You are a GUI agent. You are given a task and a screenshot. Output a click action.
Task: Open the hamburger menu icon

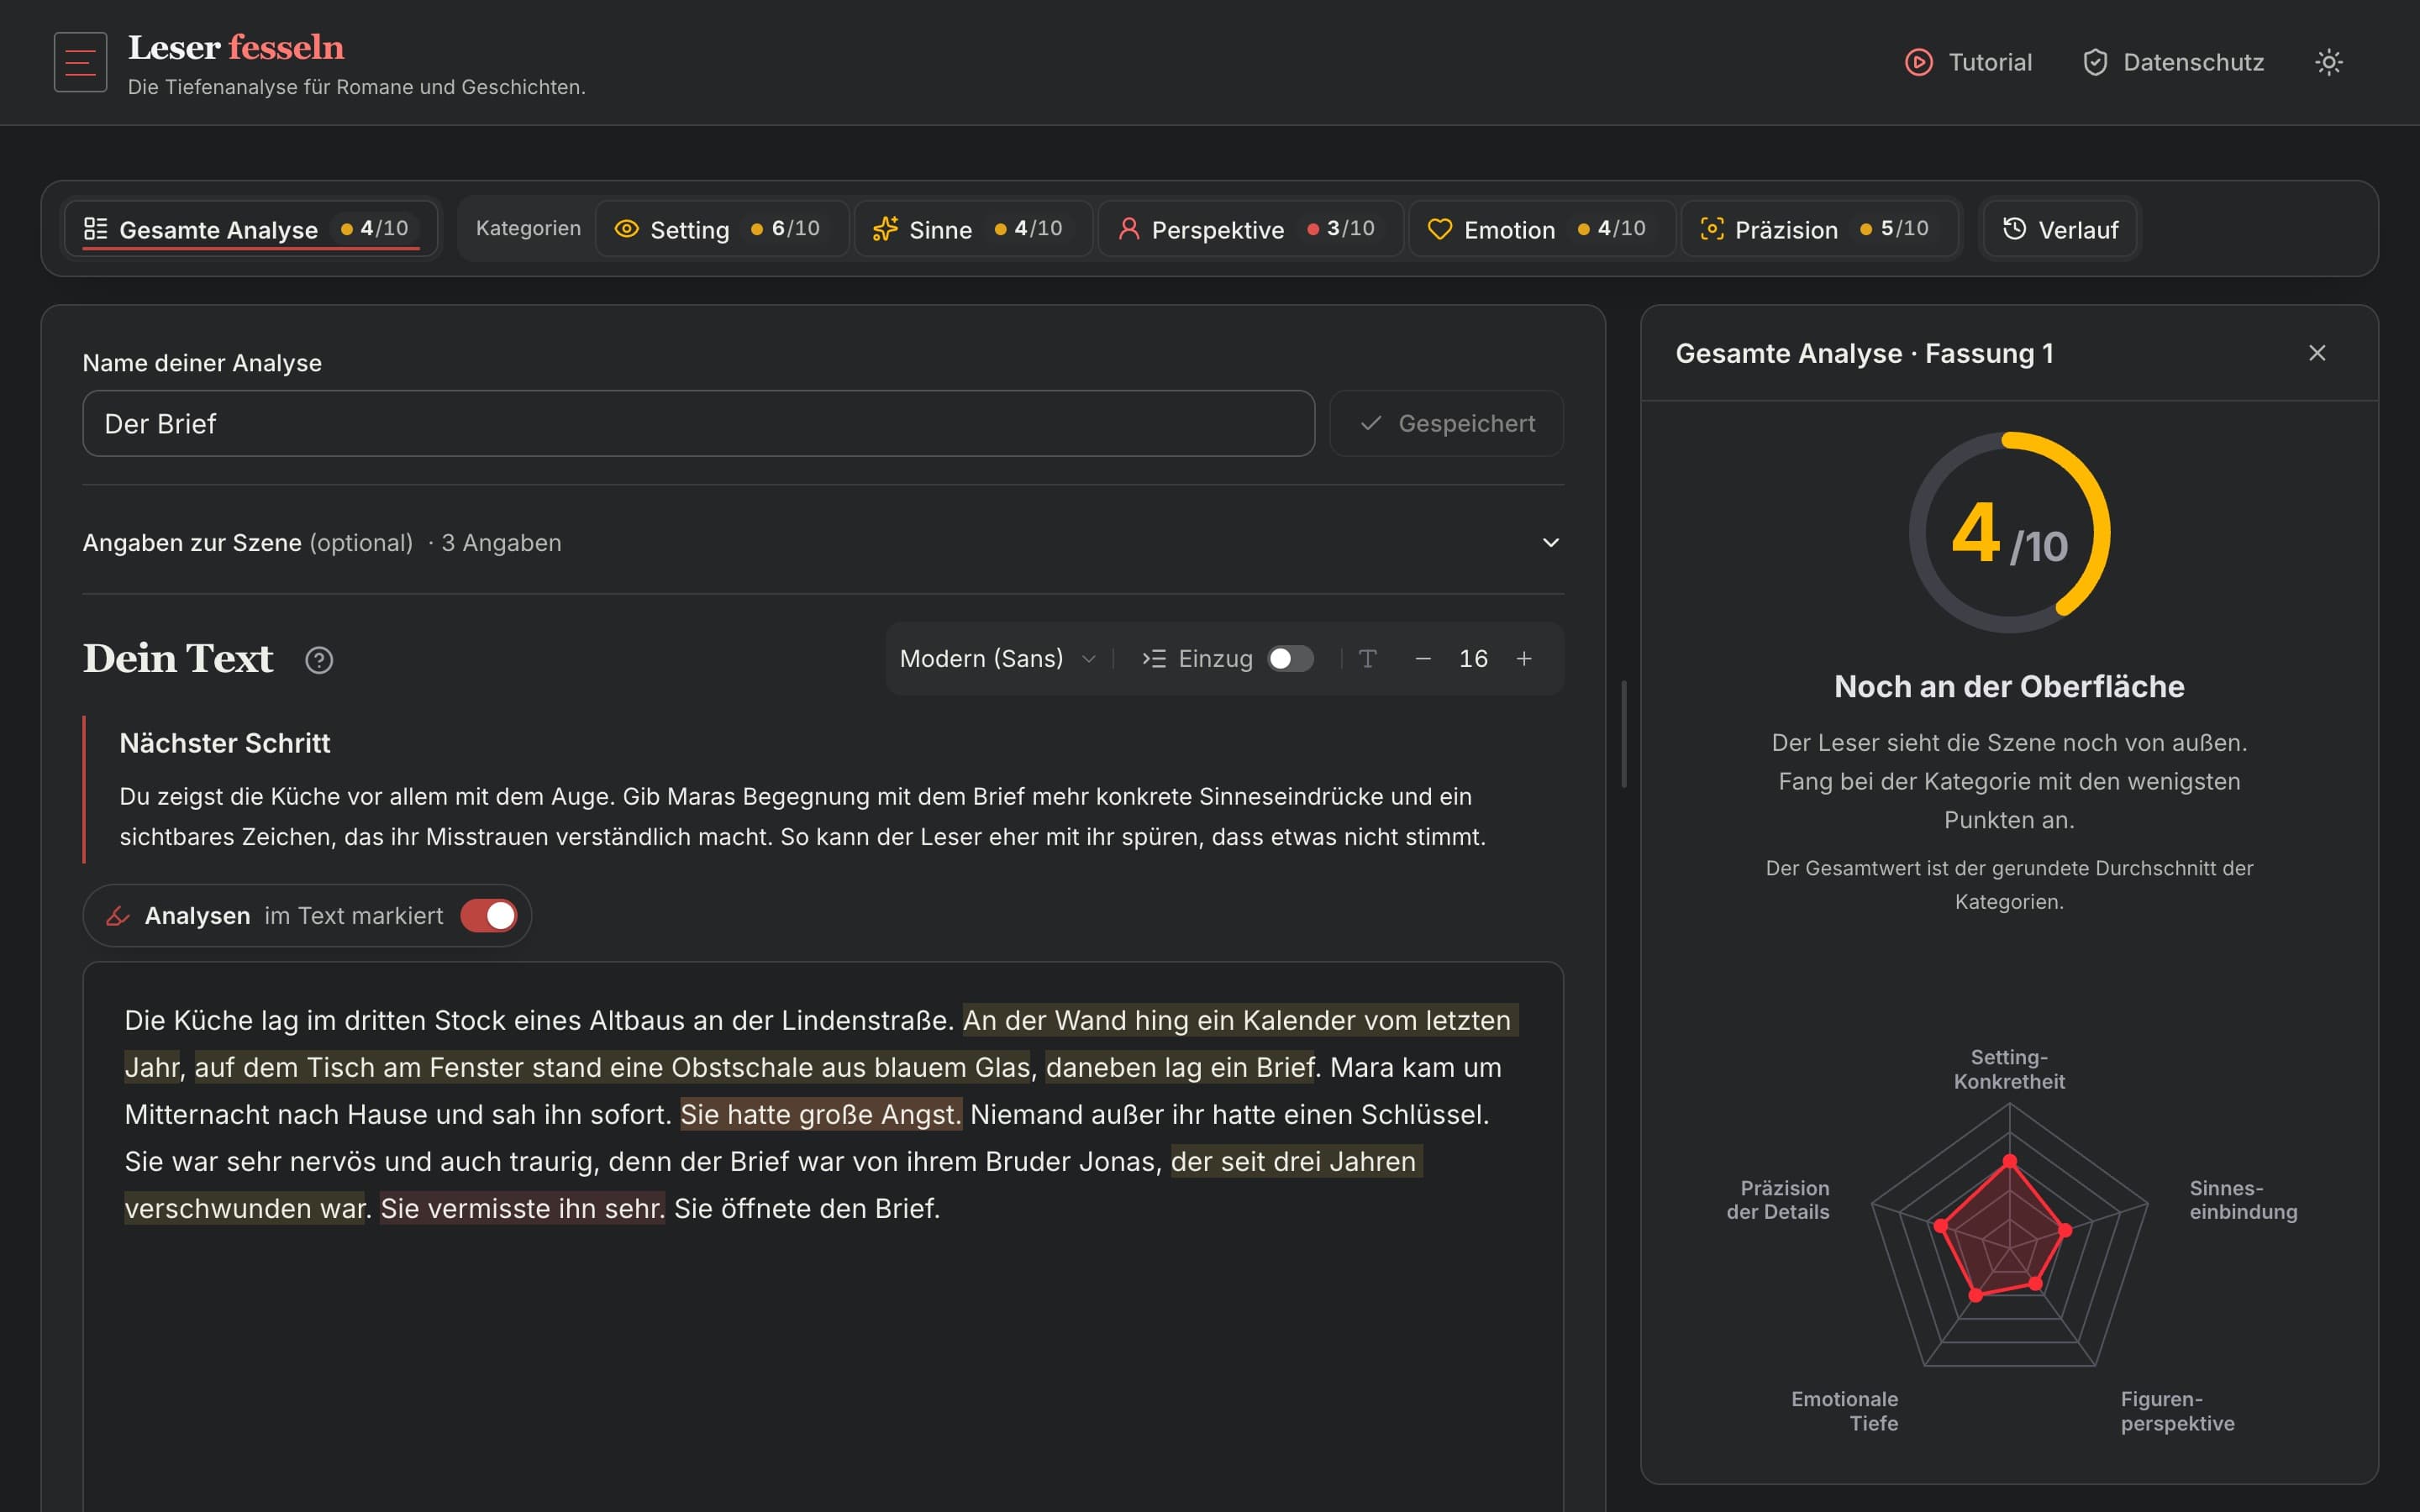point(80,62)
